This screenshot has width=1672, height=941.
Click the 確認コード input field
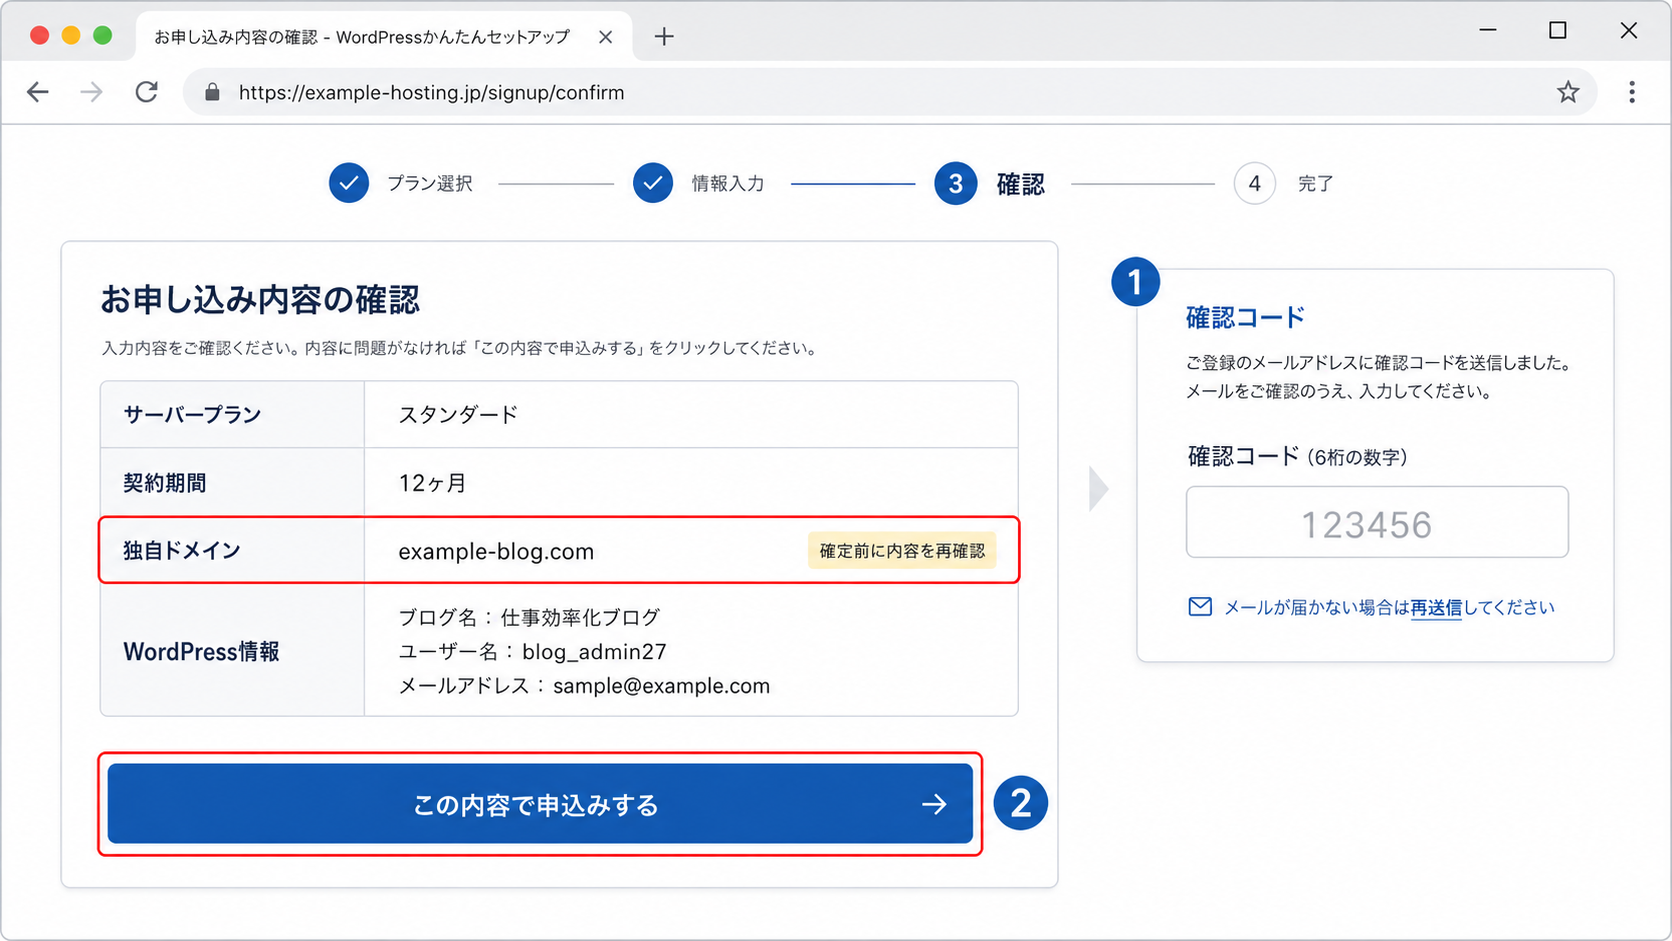click(x=1377, y=522)
